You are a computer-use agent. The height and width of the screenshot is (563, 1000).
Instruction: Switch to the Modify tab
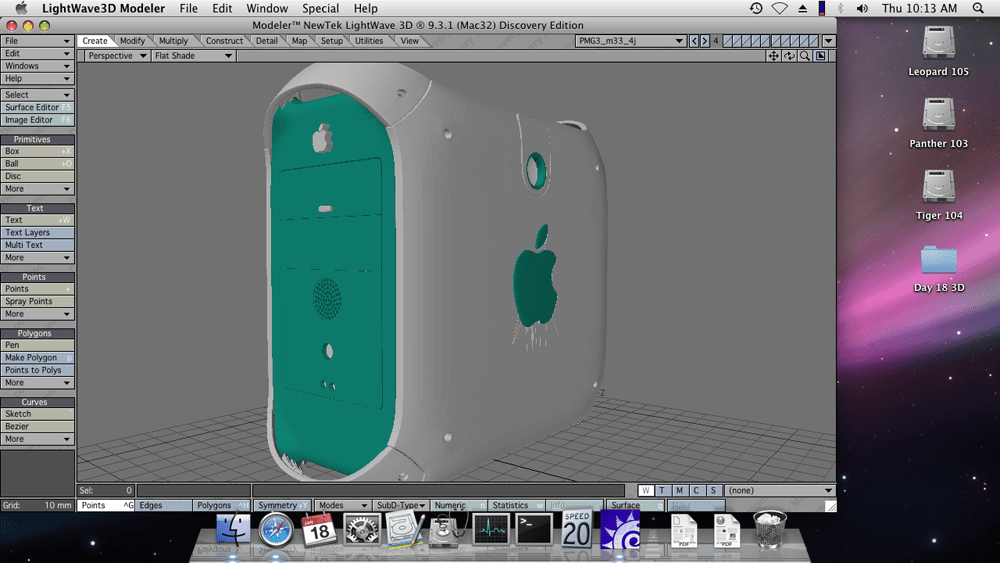coord(132,41)
